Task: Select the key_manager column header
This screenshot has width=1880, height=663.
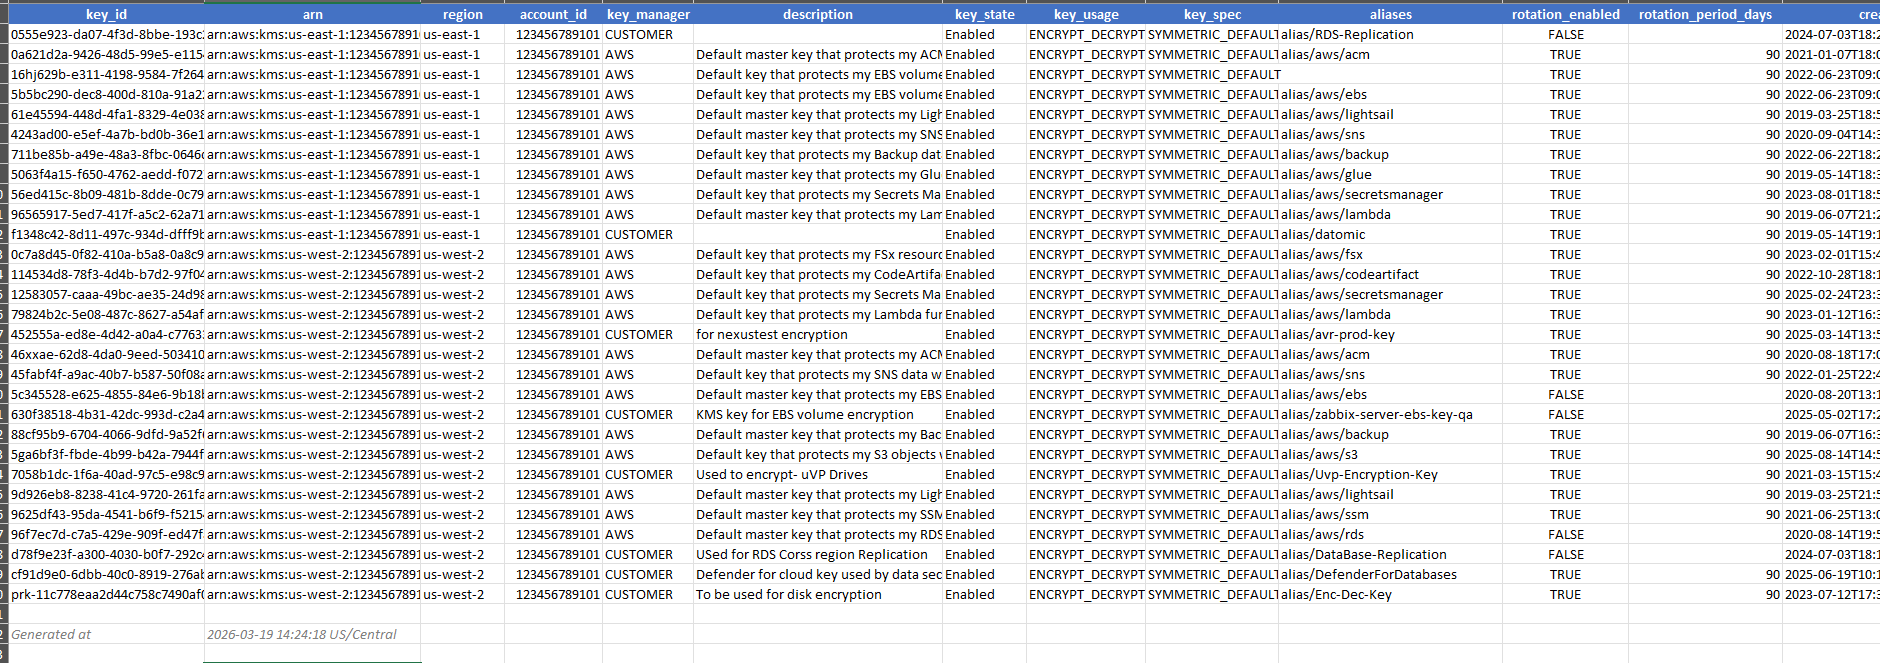Action: (648, 14)
